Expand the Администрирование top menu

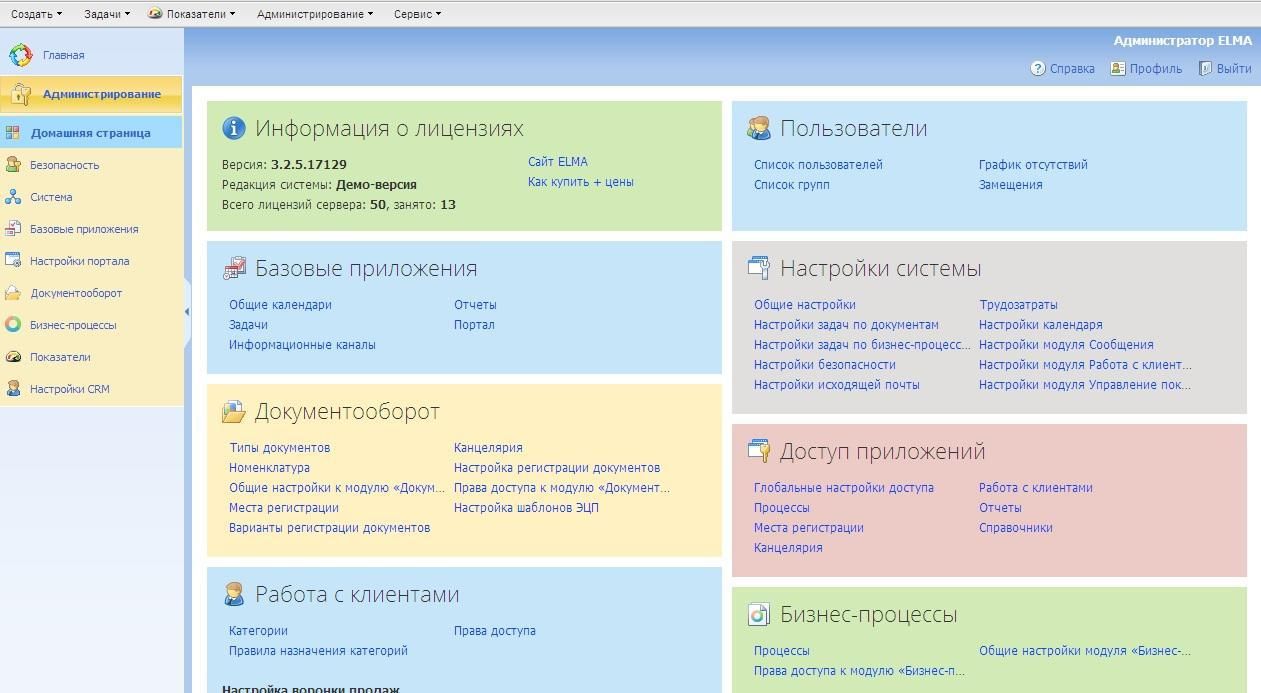[x=314, y=14]
